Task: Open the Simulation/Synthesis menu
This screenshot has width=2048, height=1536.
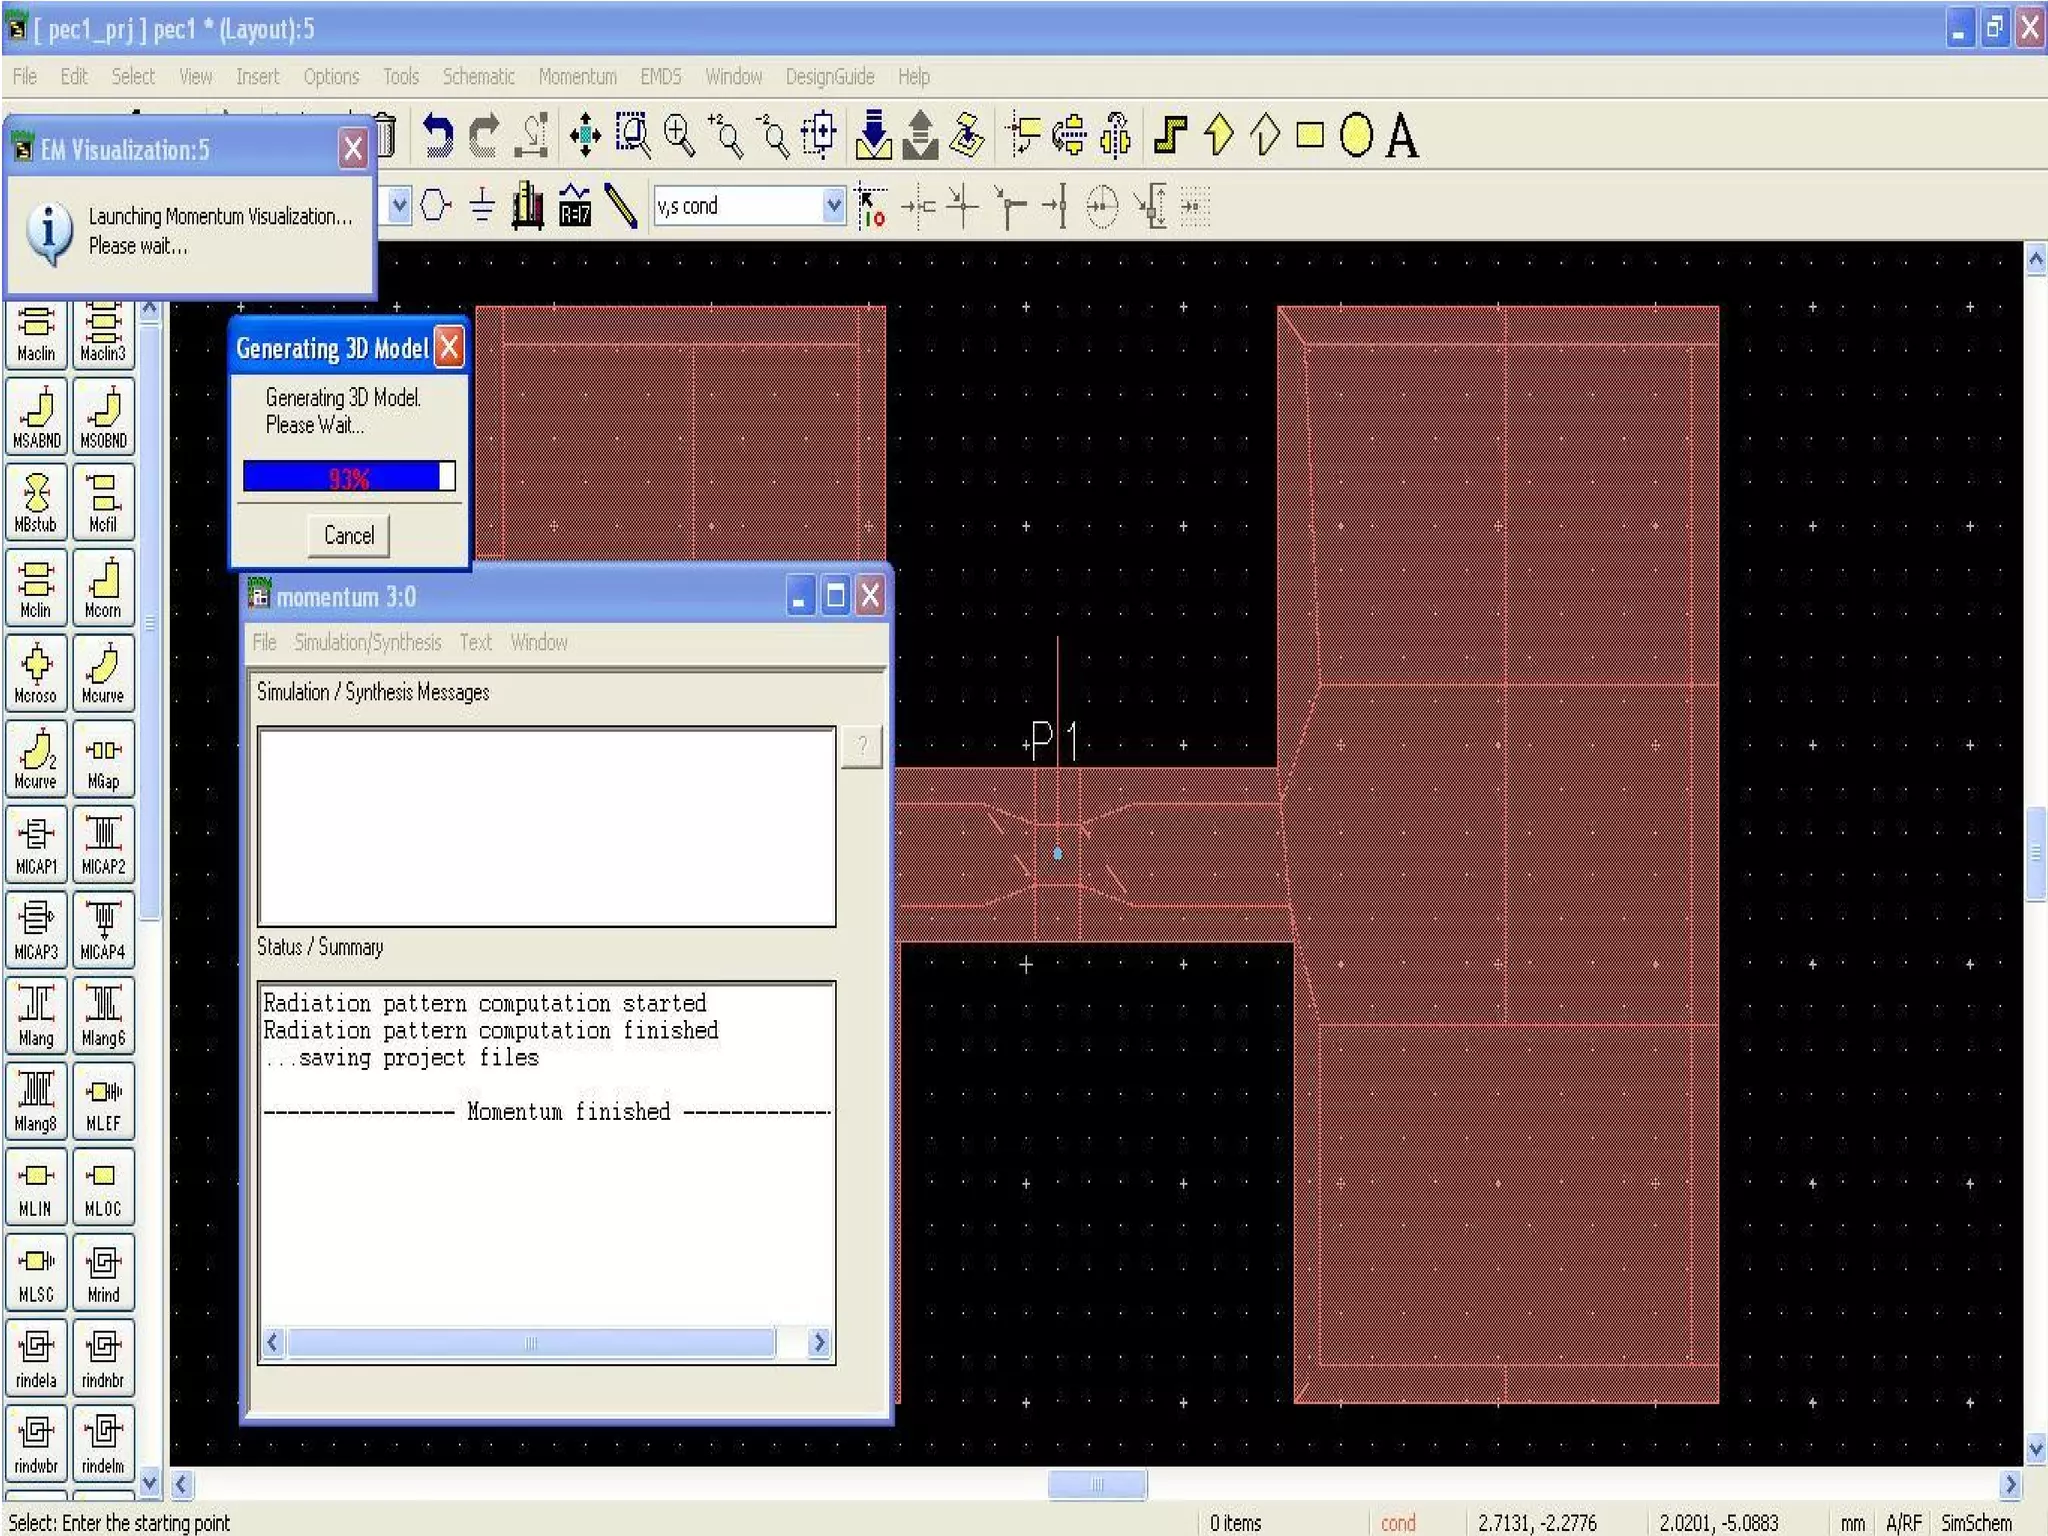Action: (367, 643)
